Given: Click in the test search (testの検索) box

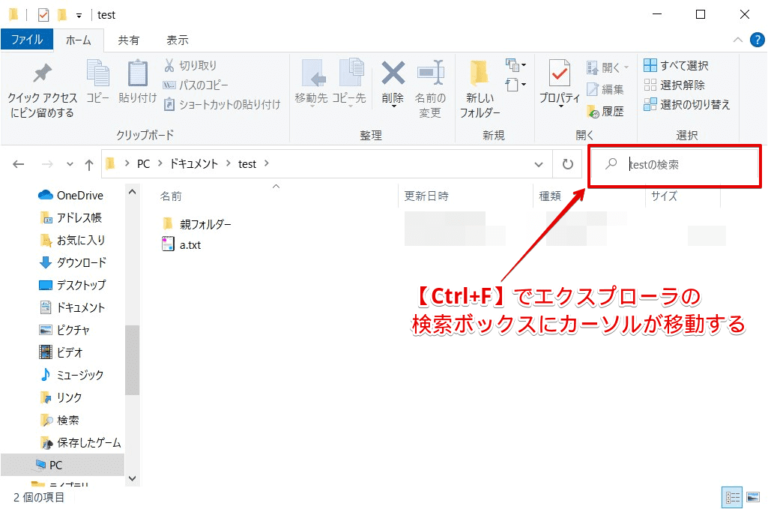Looking at the screenshot, I should click(674, 166).
